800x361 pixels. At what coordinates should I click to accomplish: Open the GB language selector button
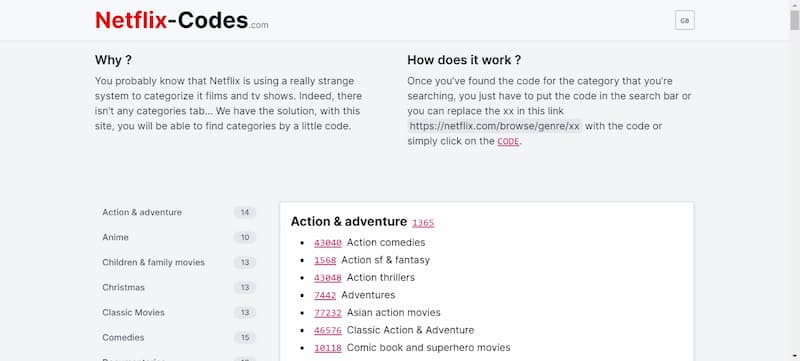[684, 20]
